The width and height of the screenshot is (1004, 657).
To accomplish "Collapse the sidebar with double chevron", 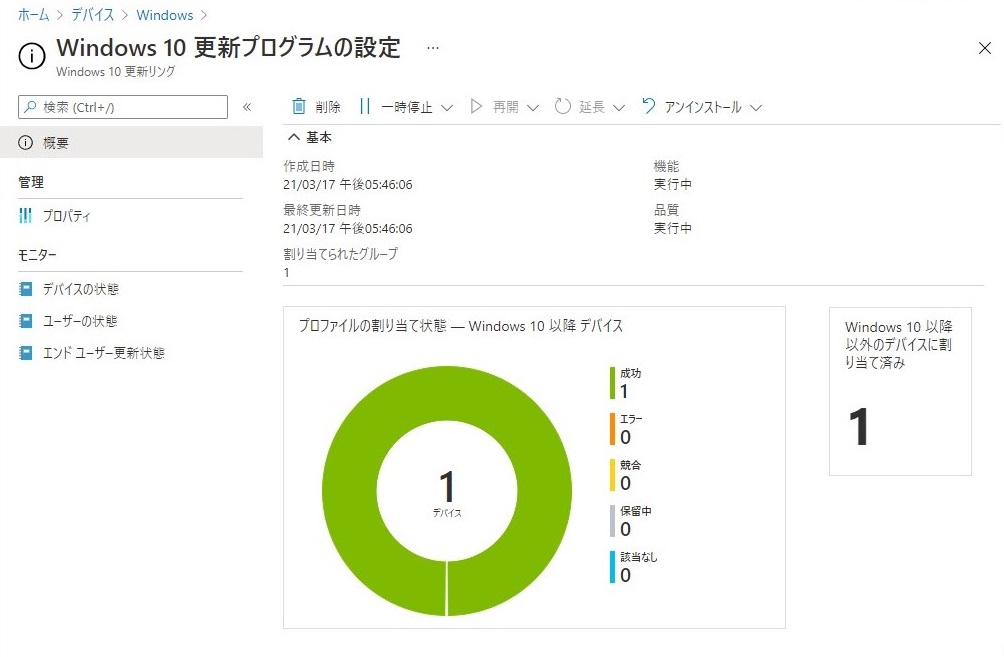I will pyautogui.click(x=247, y=107).
